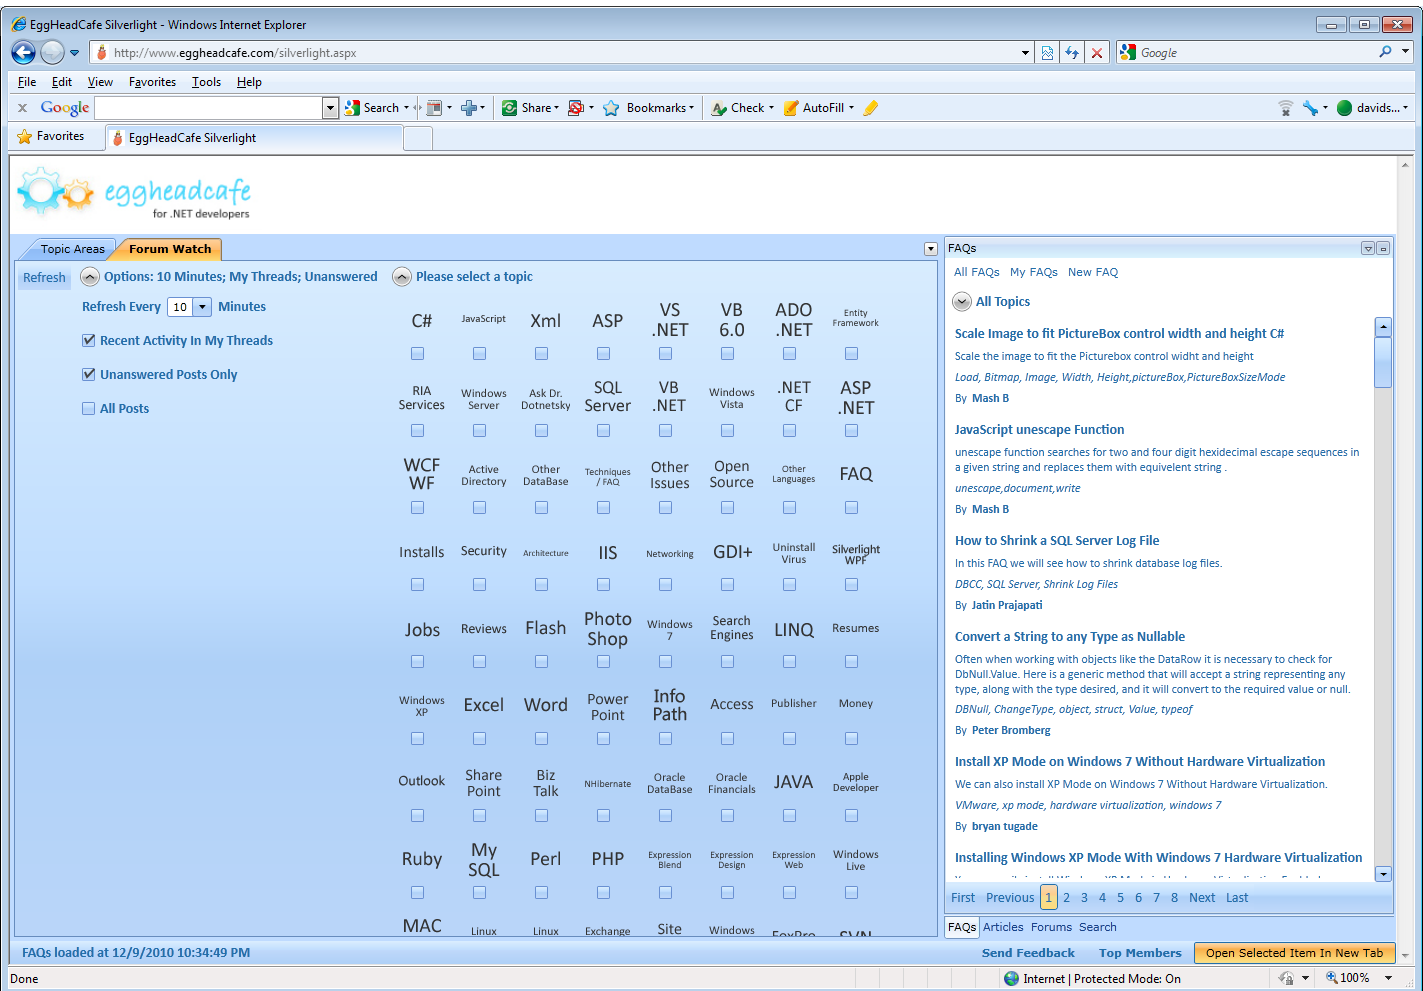Open the Refresh Every minutes dropdown

[202, 307]
